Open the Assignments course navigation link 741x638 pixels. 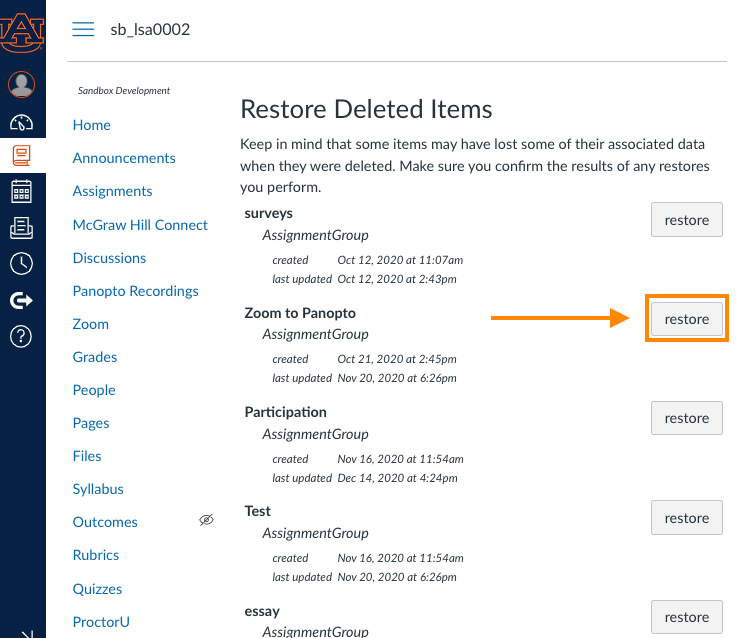click(x=112, y=191)
